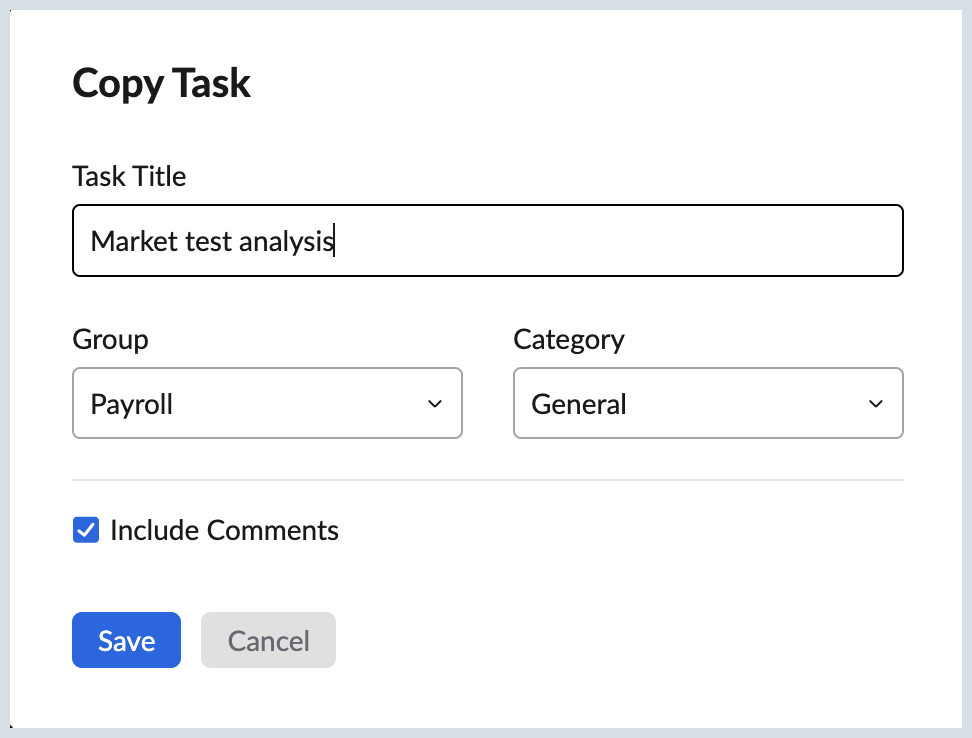
Task: Focus the Task Title input field
Action: point(488,240)
